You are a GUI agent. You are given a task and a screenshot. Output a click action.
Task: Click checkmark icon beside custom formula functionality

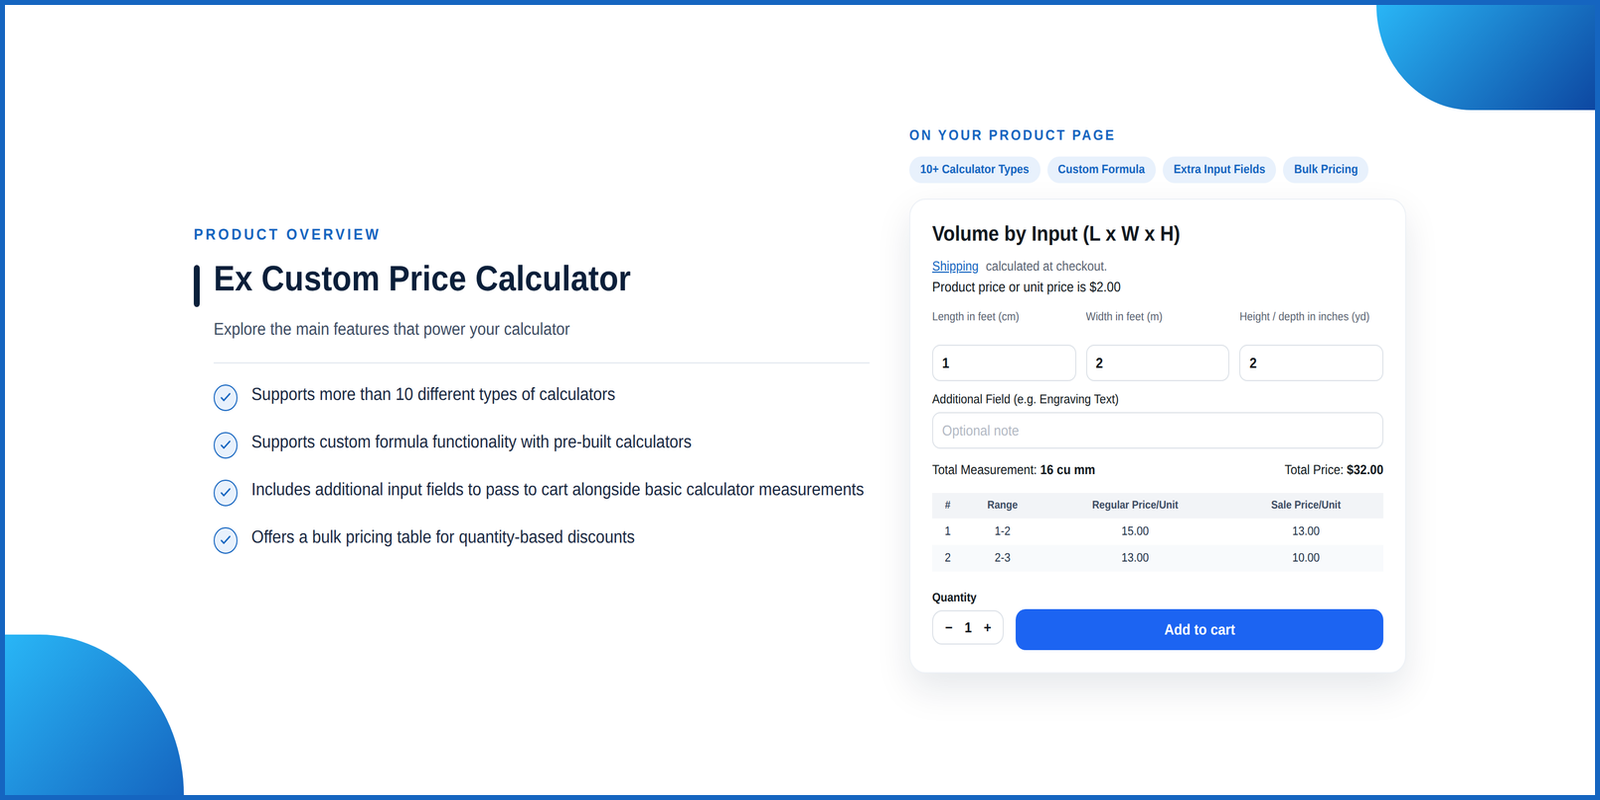click(226, 445)
